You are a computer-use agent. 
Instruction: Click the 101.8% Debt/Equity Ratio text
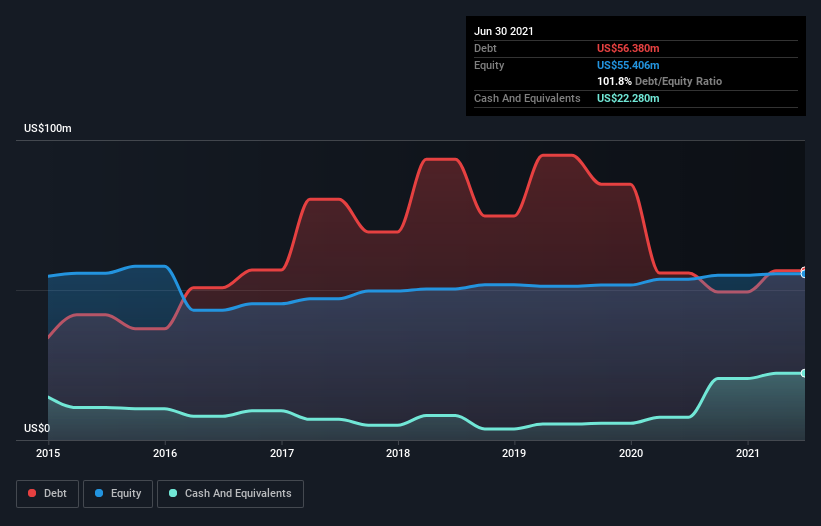tap(659, 81)
